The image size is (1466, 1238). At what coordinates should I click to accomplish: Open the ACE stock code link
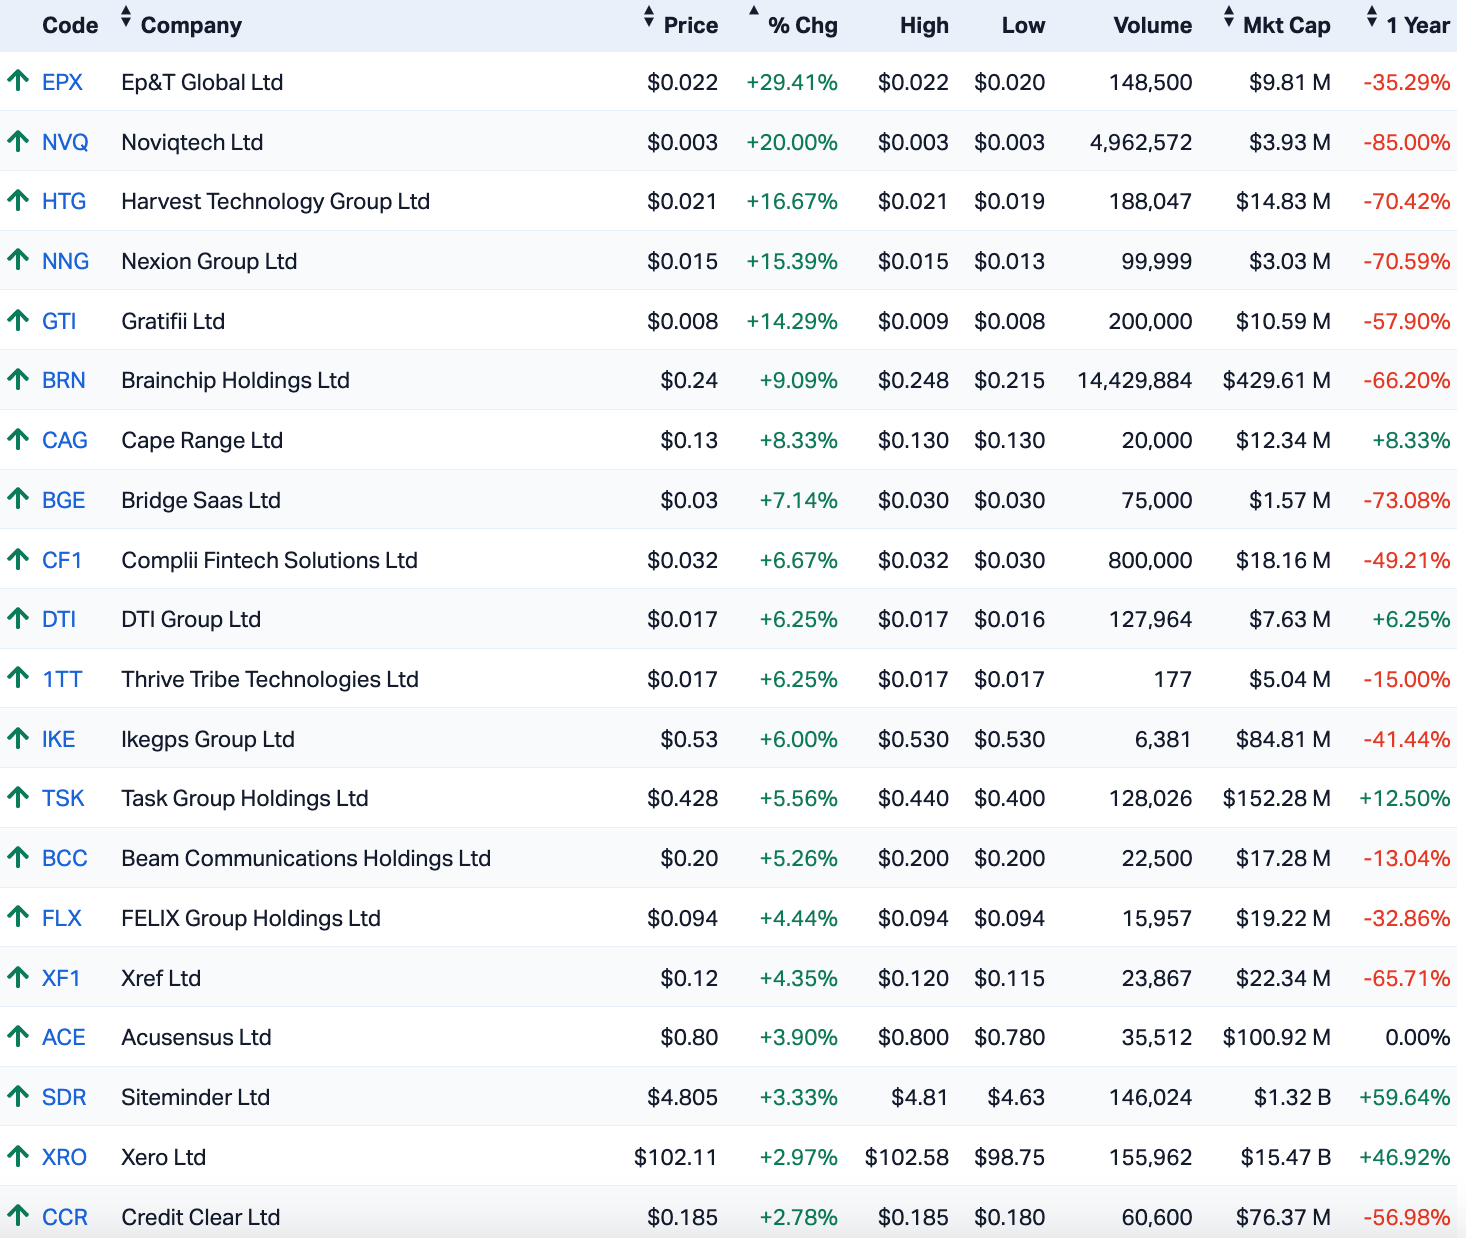pyautogui.click(x=64, y=1037)
